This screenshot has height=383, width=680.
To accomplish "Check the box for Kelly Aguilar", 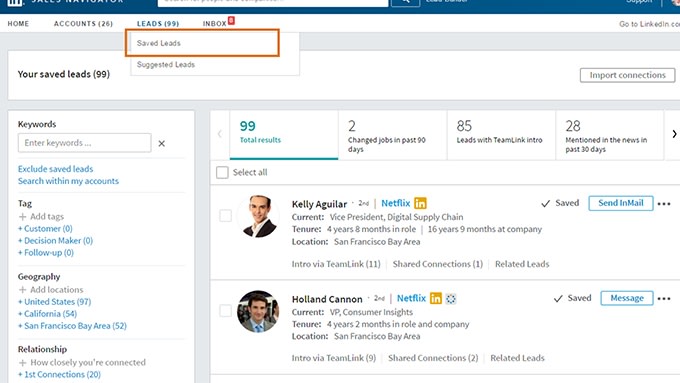I will coord(226,216).
